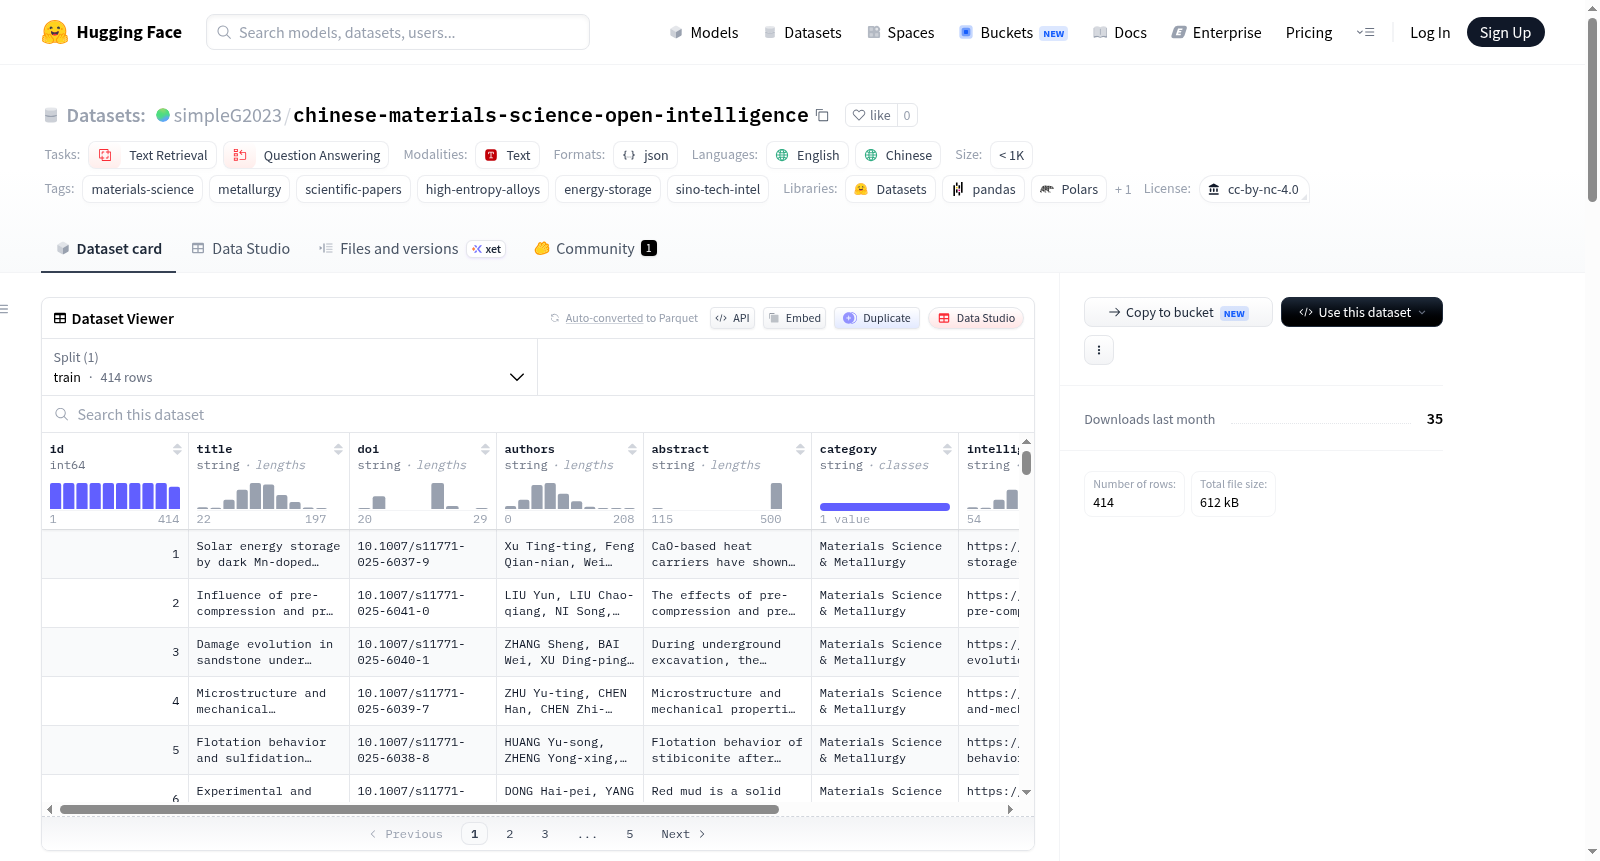This screenshot has height=861, width=1600.
Task: Select the Size <1K tag
Action: pyautogui.click(x=1011, y=155)
